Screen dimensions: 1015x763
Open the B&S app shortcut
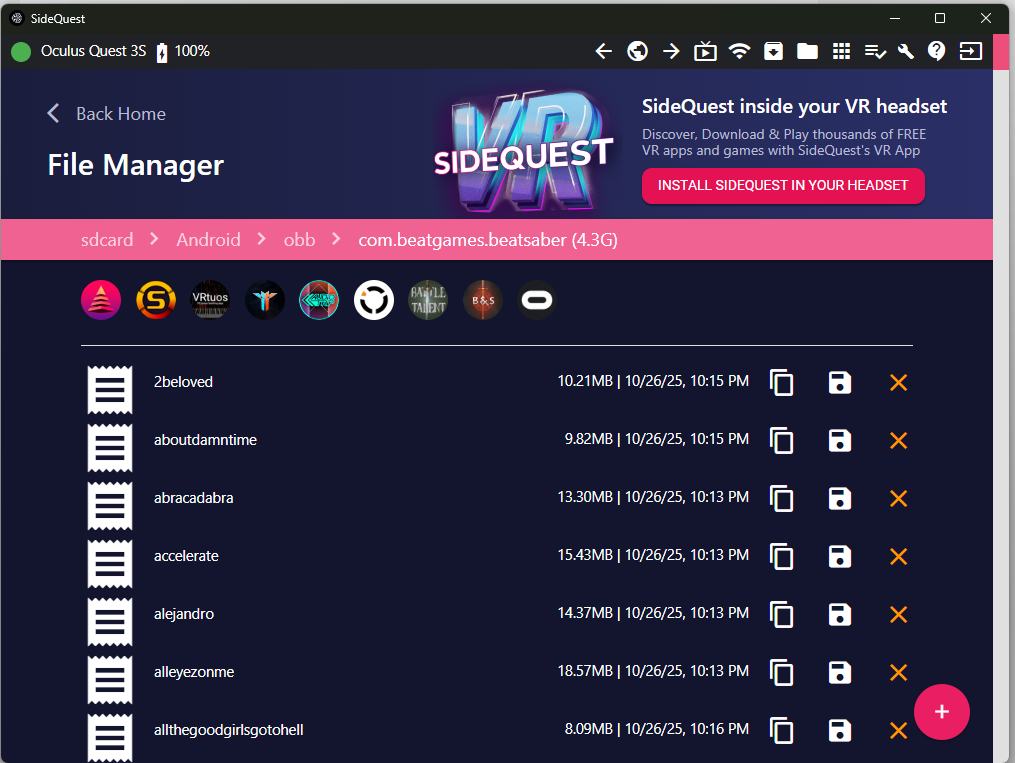point(483,300)
